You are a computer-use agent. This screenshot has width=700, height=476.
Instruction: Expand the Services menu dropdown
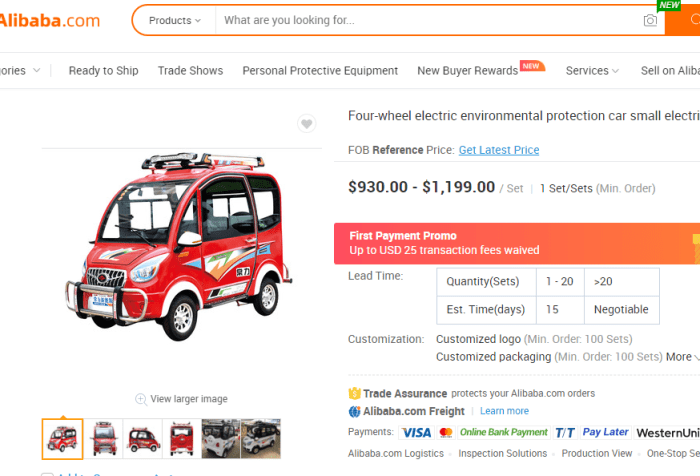592,71
